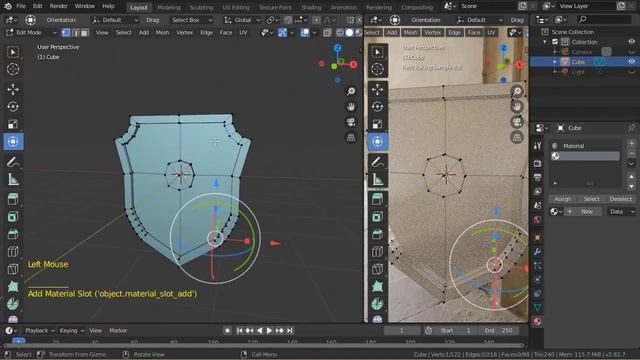The height and width of the screenshot is (360, 640).
Task: Select the Annotate tool in left viewport
Action: [x=13, y=162]
